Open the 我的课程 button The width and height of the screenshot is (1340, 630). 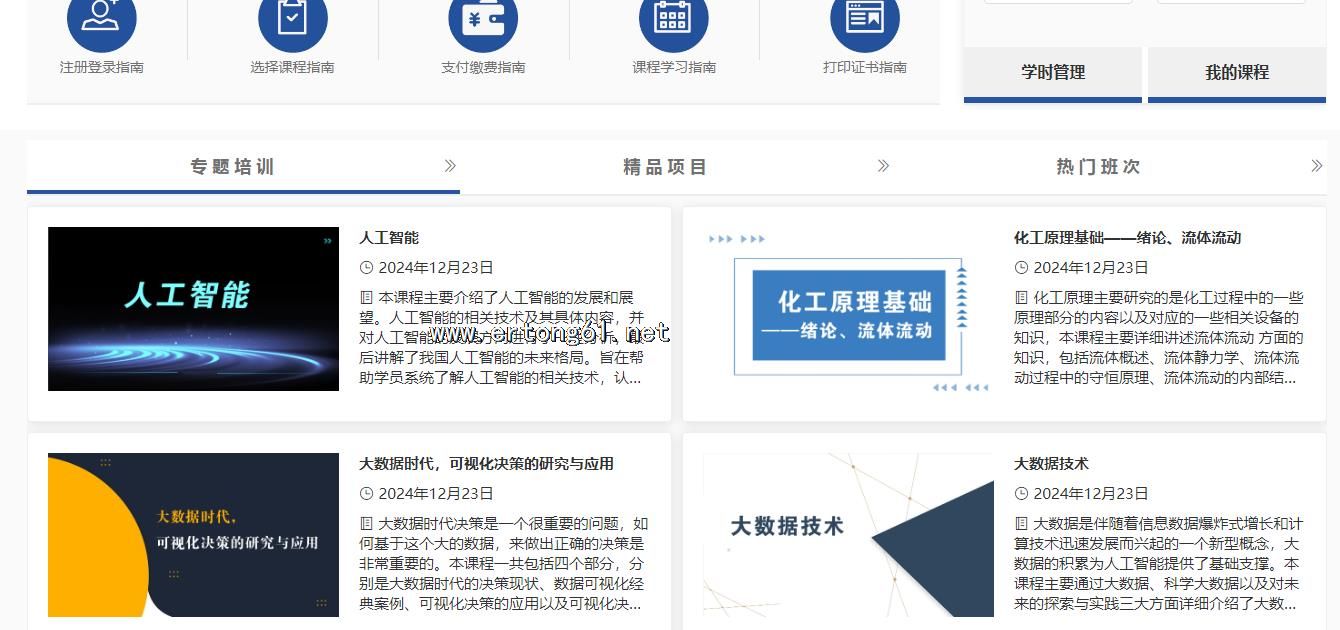pyautogui.click(x=1236, y=72)
